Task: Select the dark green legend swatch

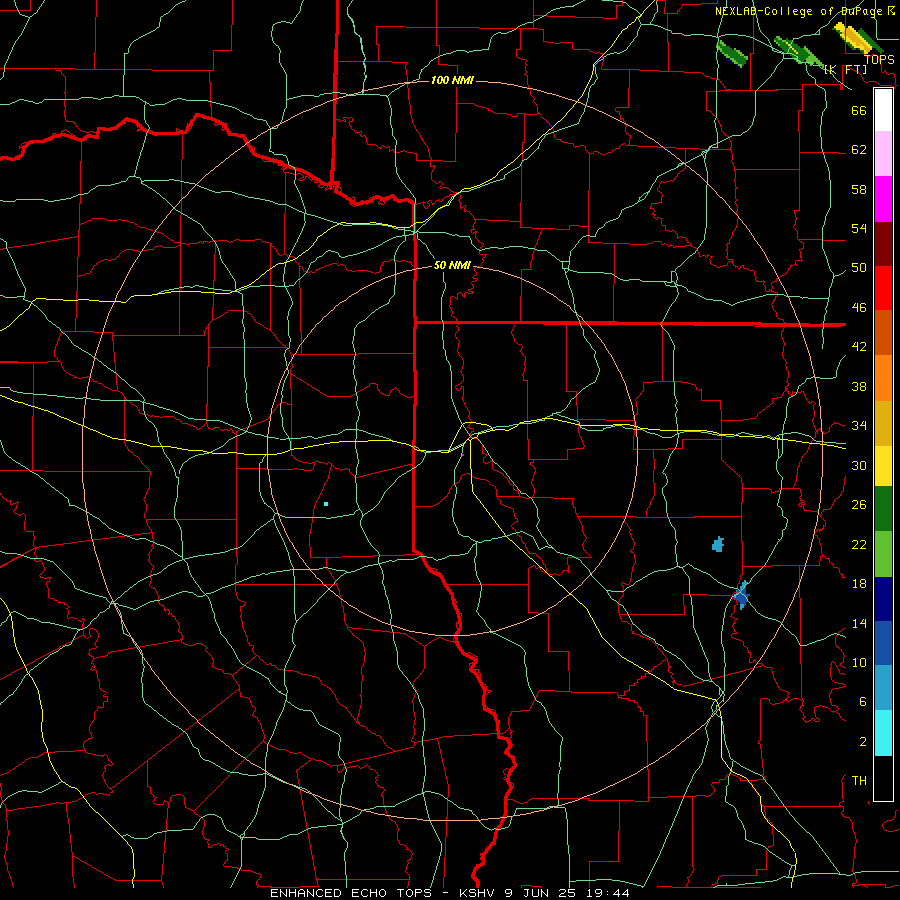Action: [883, 509]
